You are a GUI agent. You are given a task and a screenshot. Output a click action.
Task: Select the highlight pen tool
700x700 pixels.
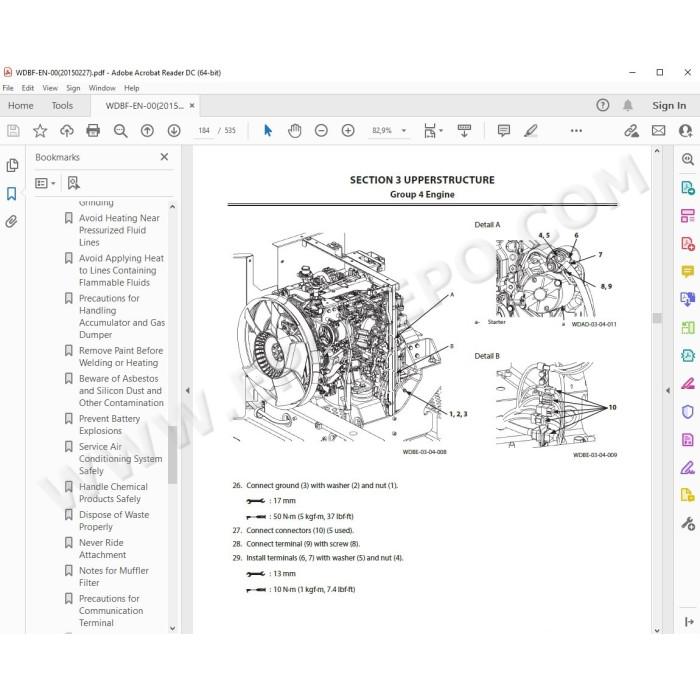(530, 130)
